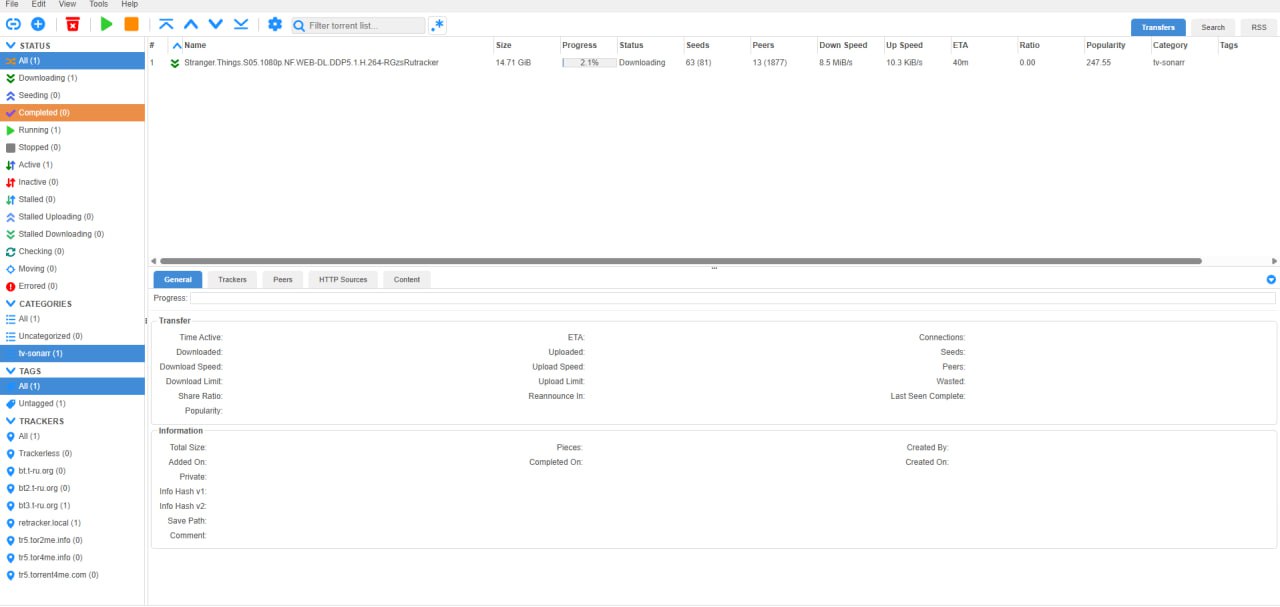
Task: Select the Downloading (1) status filter
Action: [x=47, y=78]
